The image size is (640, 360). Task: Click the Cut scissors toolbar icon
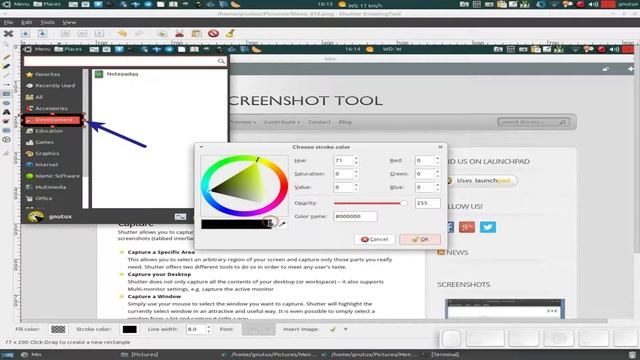179,33
